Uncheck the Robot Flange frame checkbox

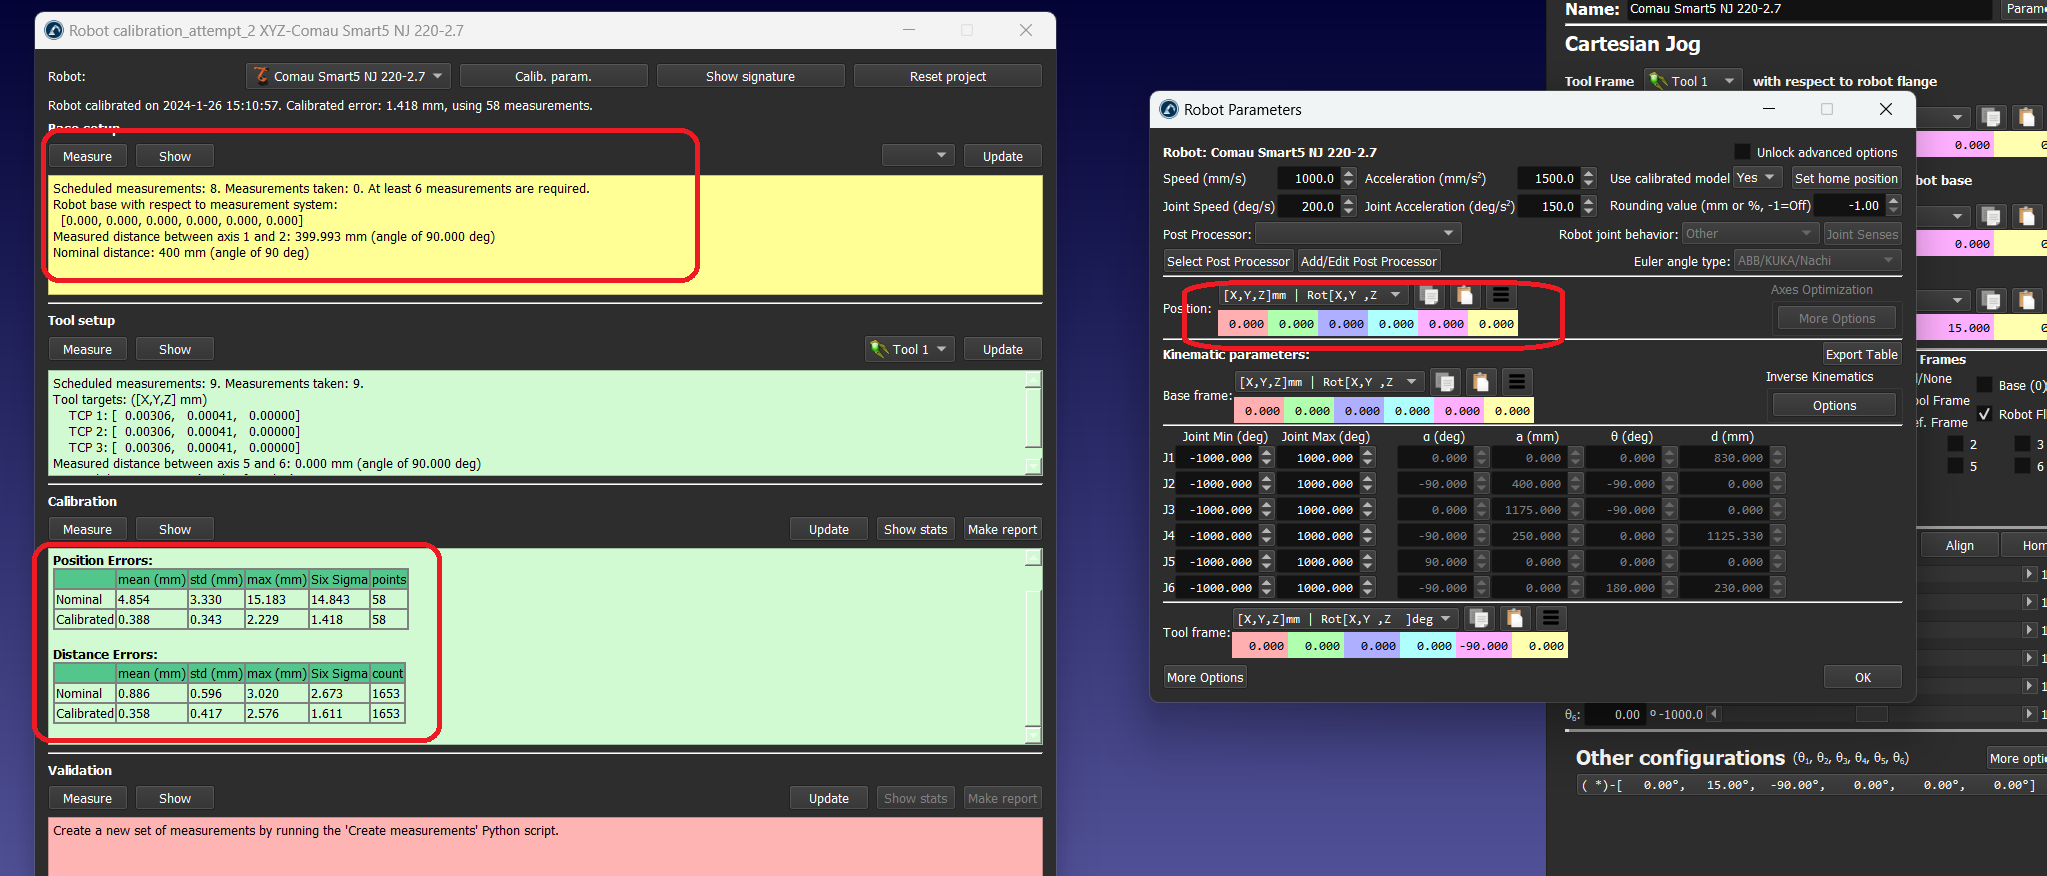click(1984, 414)
